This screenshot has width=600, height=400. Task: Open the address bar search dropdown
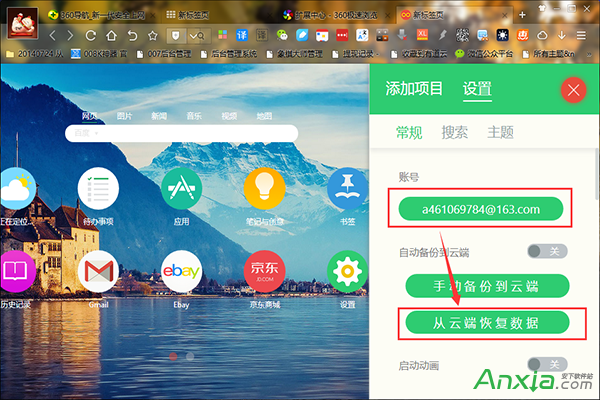pyautogui.click(x=197, y=36)
